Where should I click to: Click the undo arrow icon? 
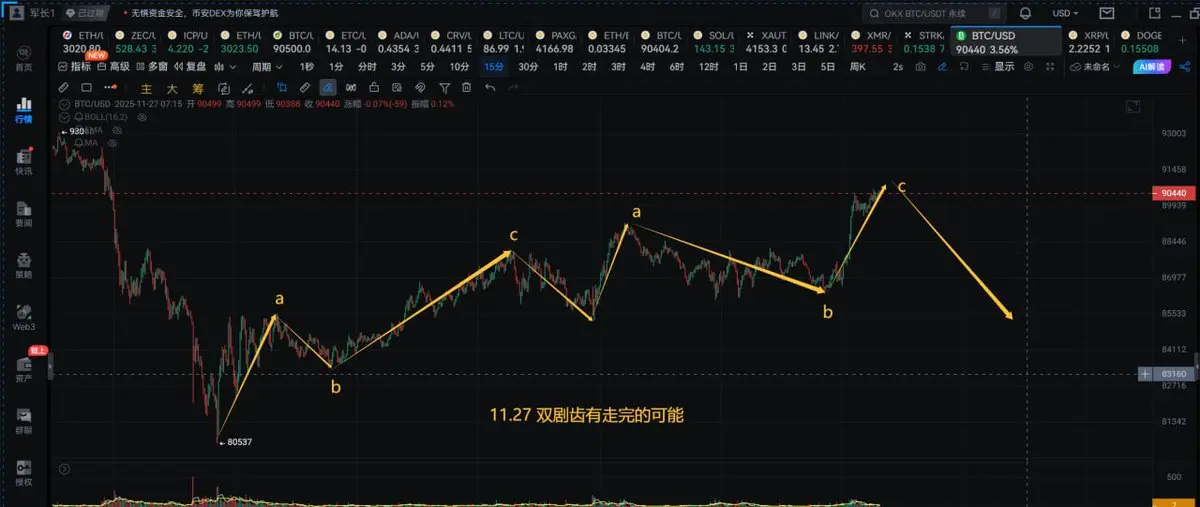click(x=490, y=87)
